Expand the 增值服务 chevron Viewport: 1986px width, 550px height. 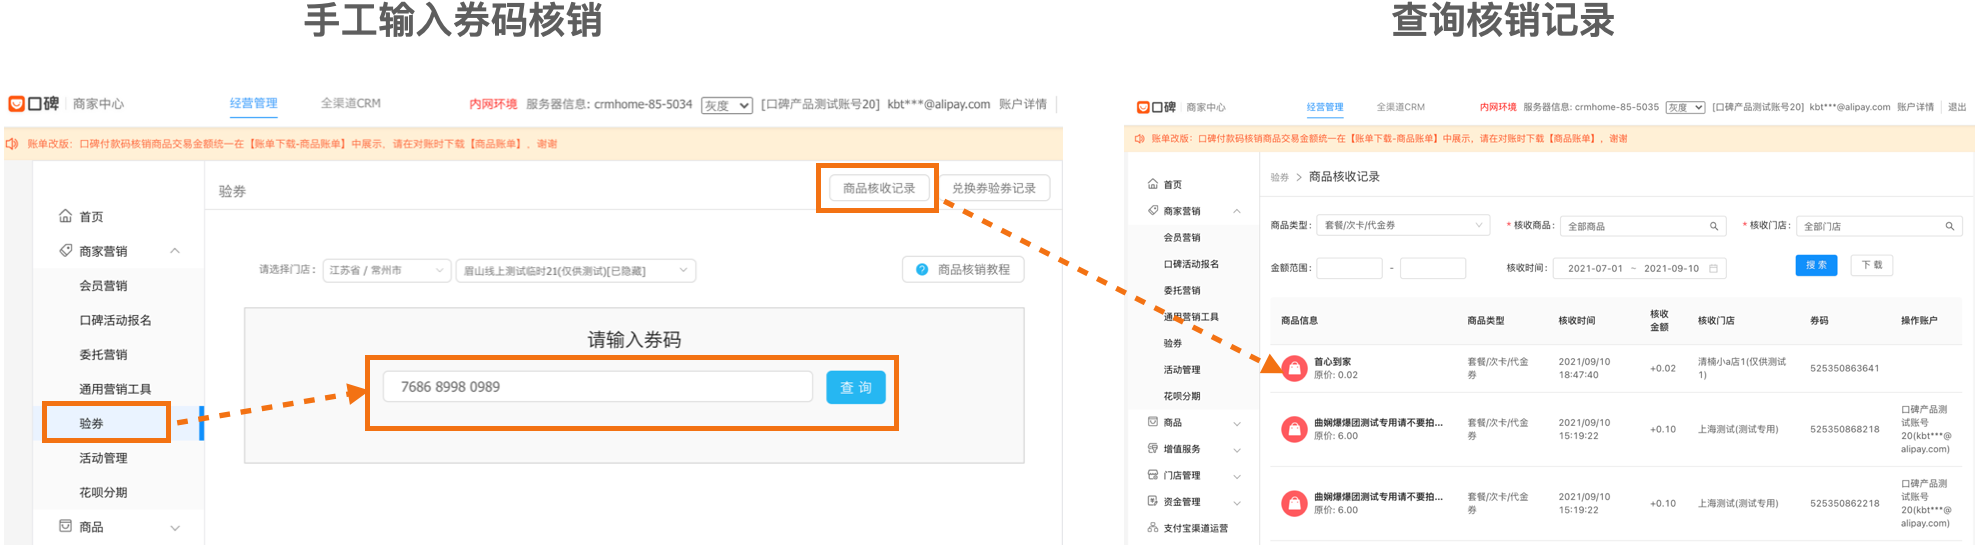[x=1237, y=449]
